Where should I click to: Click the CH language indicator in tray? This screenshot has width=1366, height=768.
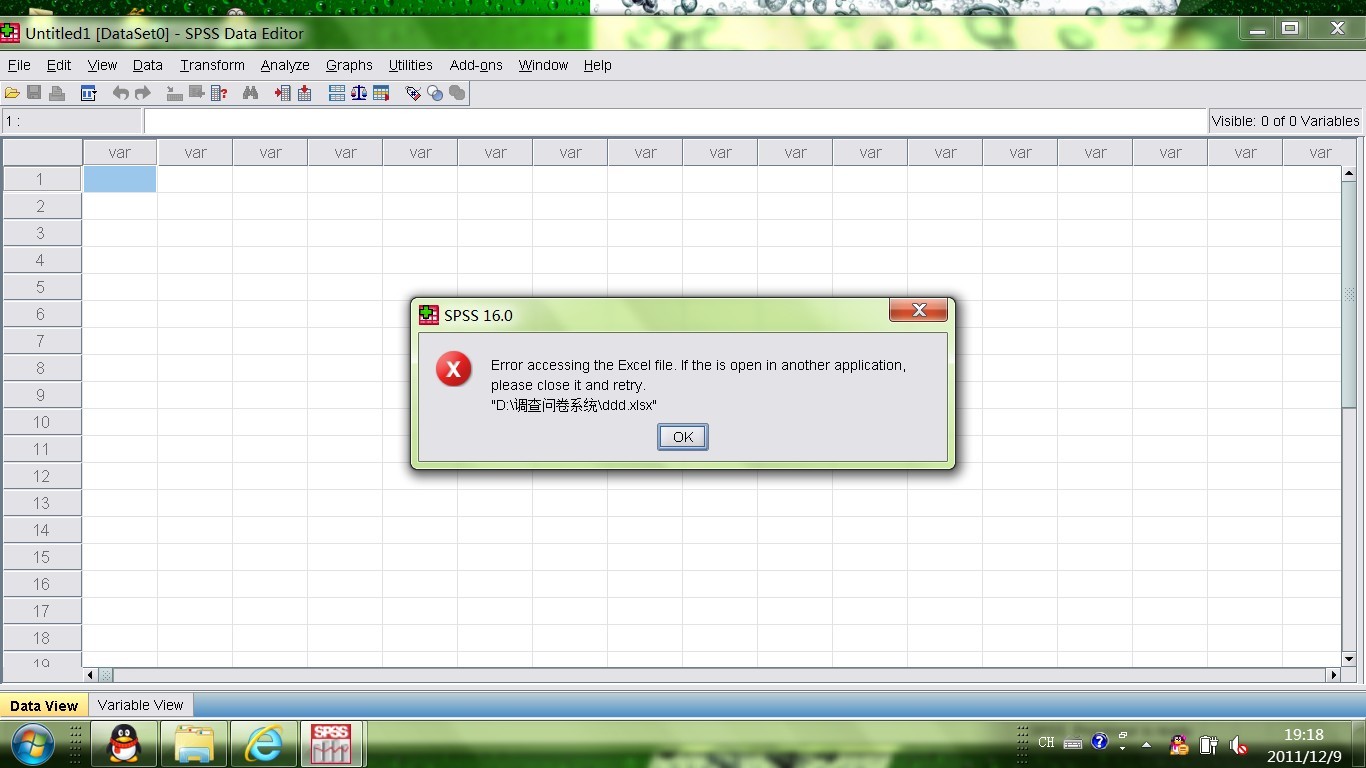click(1046, 742)
